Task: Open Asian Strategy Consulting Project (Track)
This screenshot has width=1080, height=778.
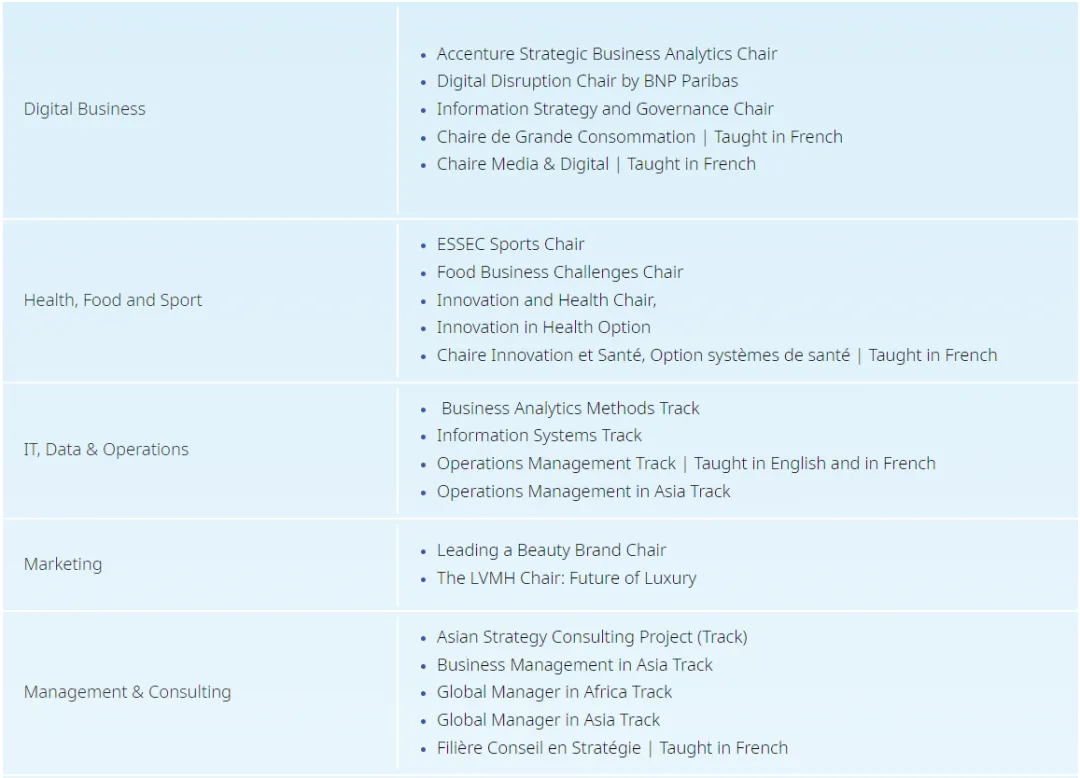Action: (x=592, y=637)
